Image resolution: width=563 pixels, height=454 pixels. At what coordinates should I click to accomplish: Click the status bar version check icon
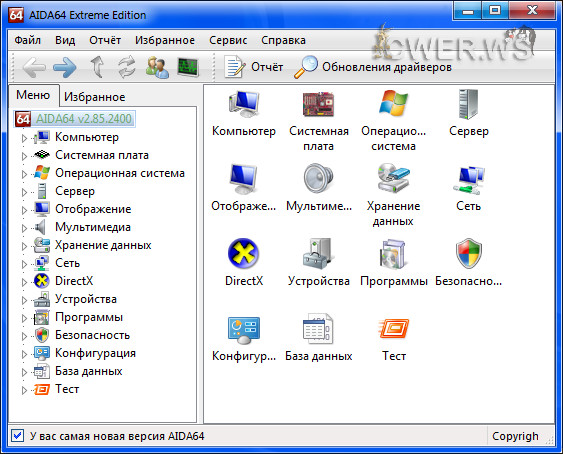click(17, 436)
